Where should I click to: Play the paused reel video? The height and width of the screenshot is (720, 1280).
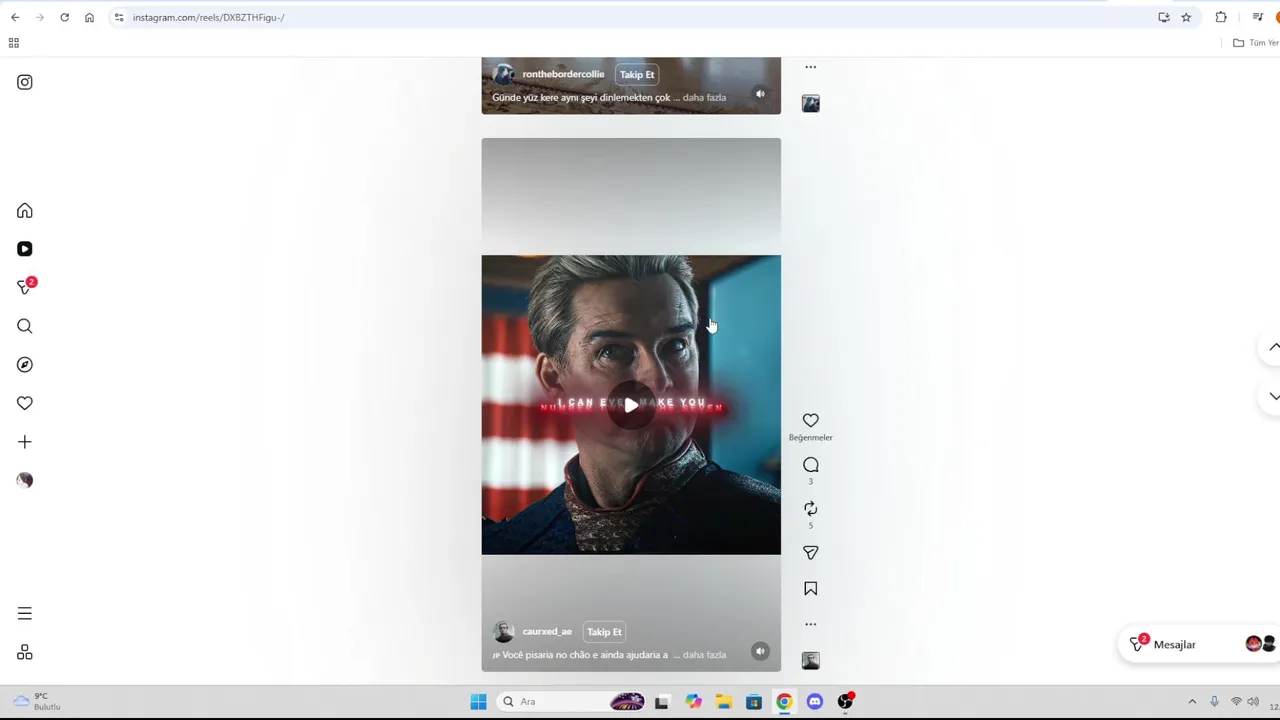pyautogui.click(x=631, y=405)
